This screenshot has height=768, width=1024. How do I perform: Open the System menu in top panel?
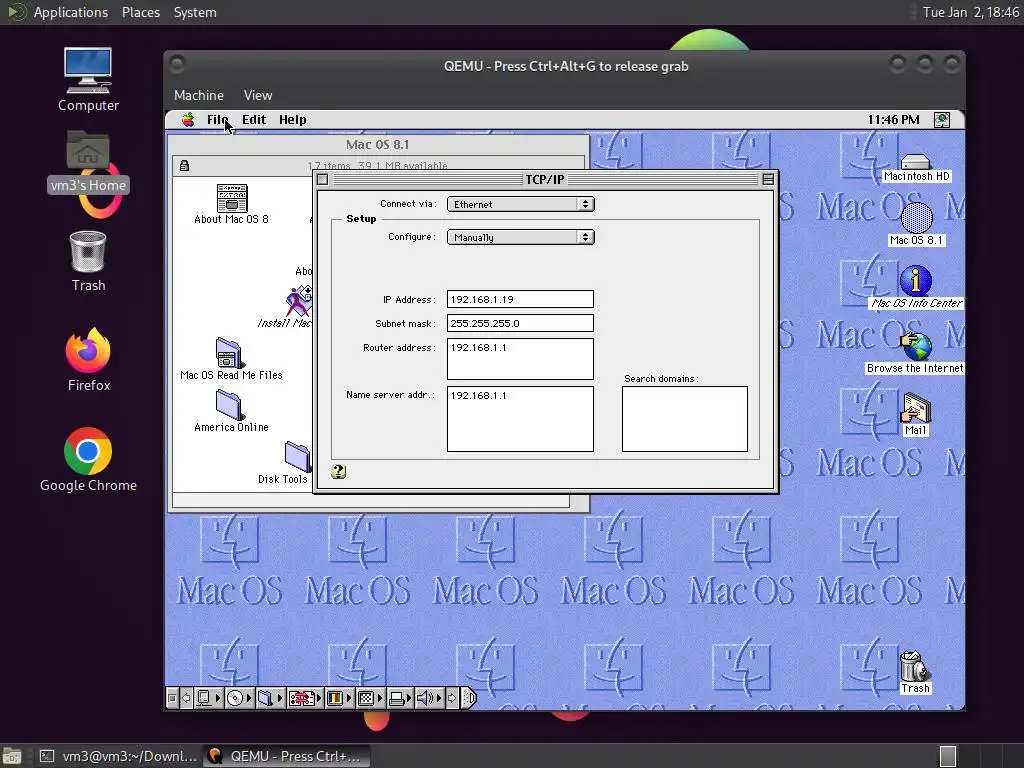pyautogui.click(x=195, y=12)
